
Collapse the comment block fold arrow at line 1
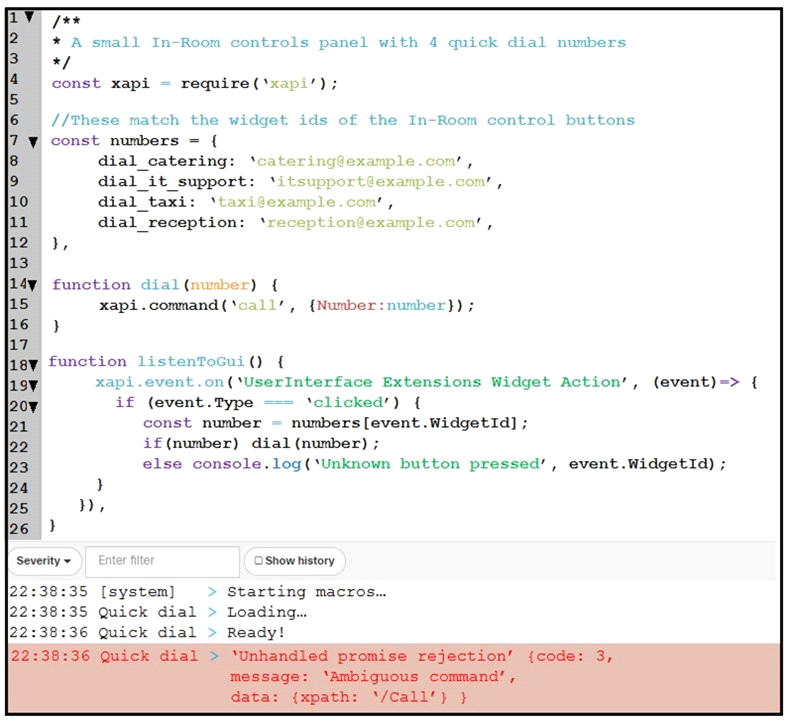29,18
